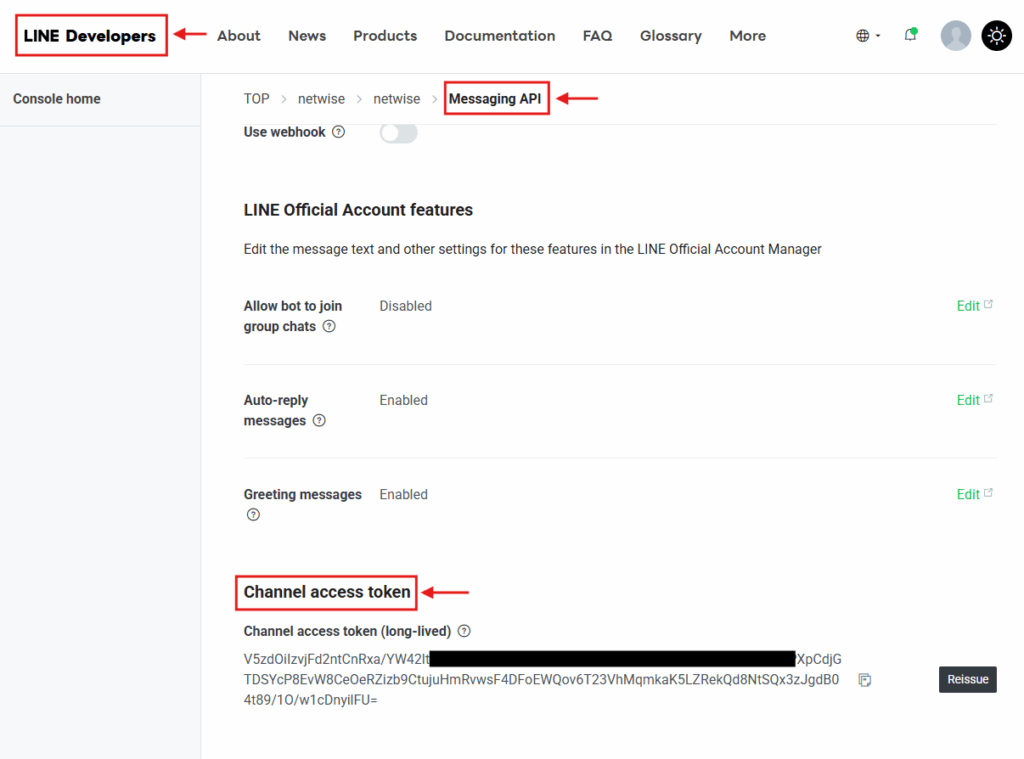Enable the Use webhook switch

click(398, 133)
